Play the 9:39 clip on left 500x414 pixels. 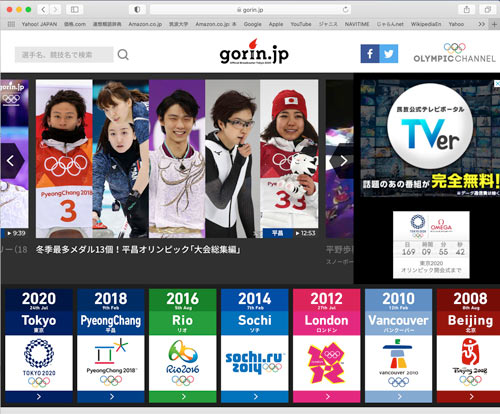[15, 233]
